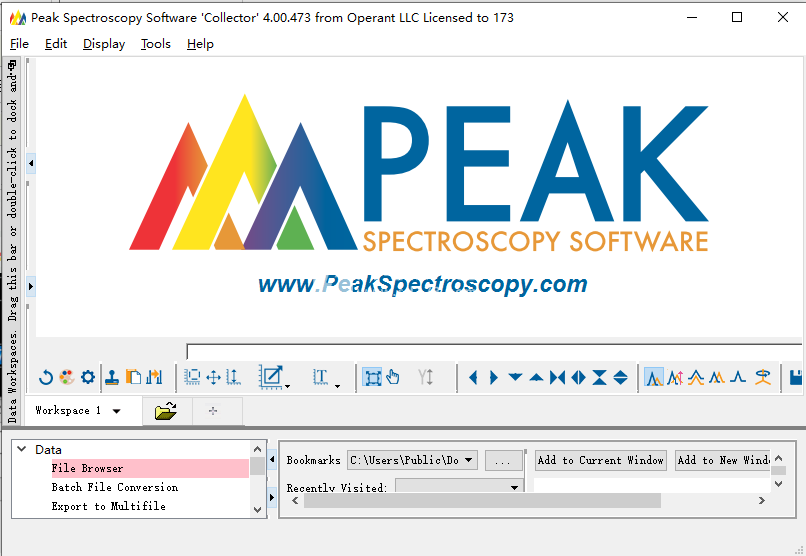
Task: Click the file browser scroll left arrow
Action: [x=295, y=501]
